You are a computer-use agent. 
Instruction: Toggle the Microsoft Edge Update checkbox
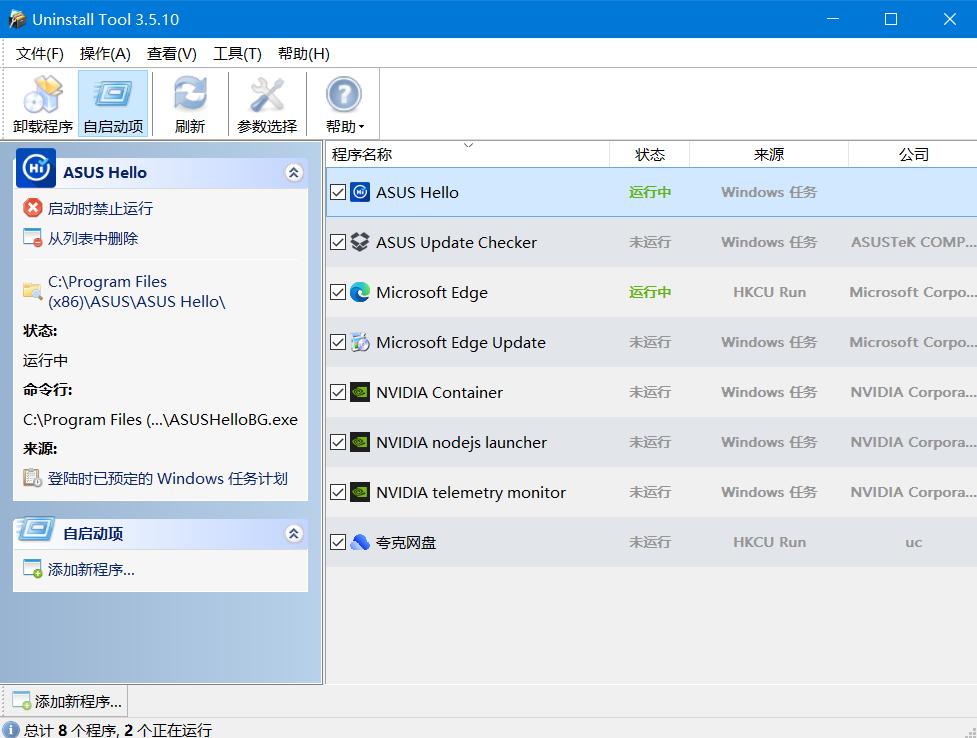(x=337, y=342)
